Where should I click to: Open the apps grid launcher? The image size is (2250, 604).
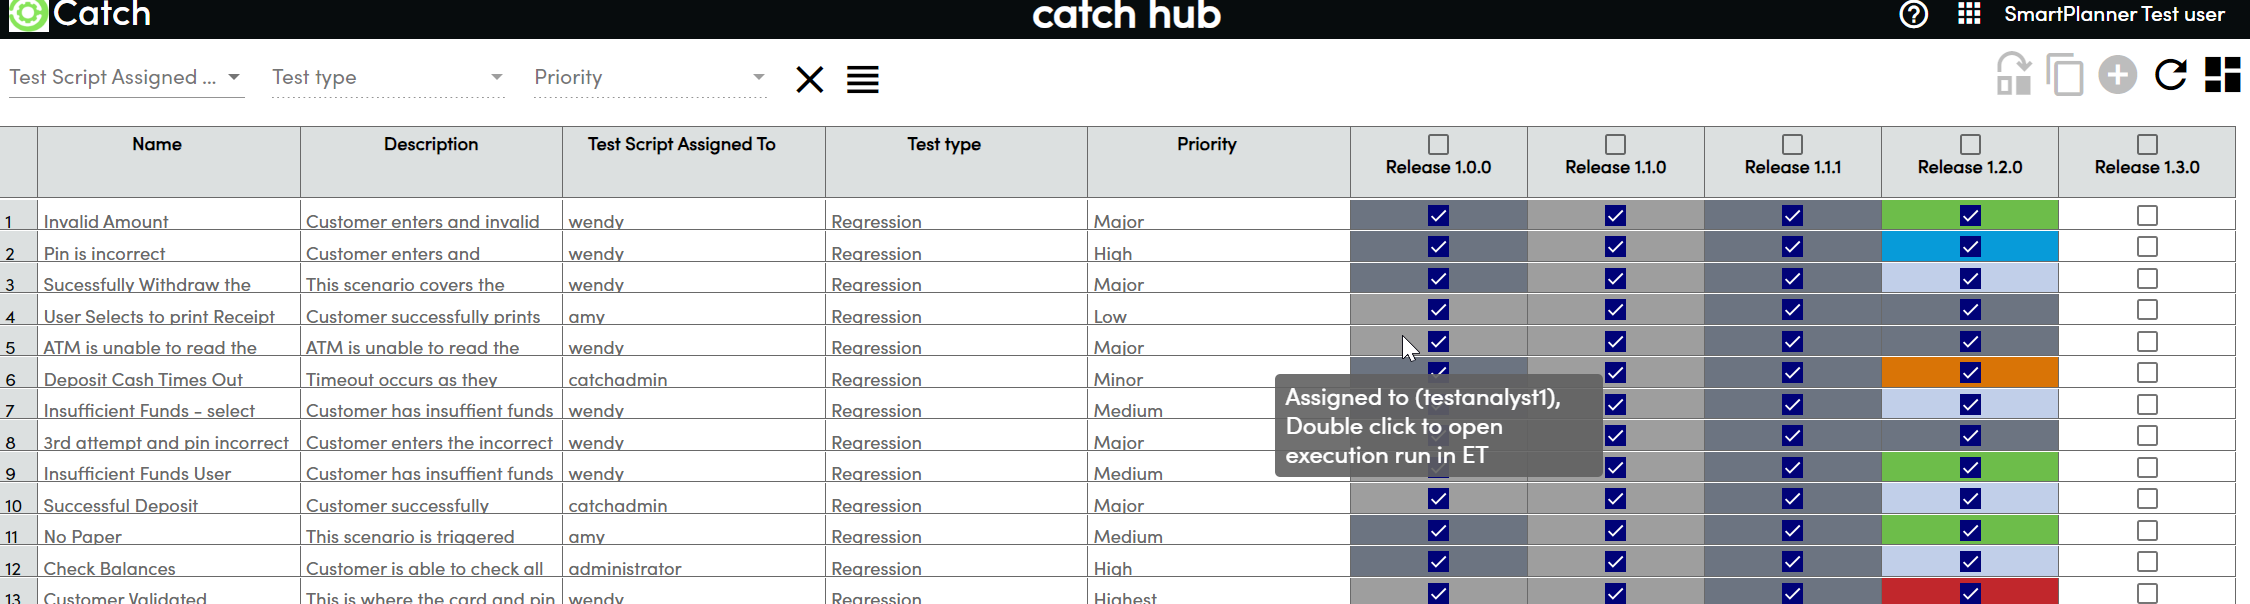[1969, 14]
